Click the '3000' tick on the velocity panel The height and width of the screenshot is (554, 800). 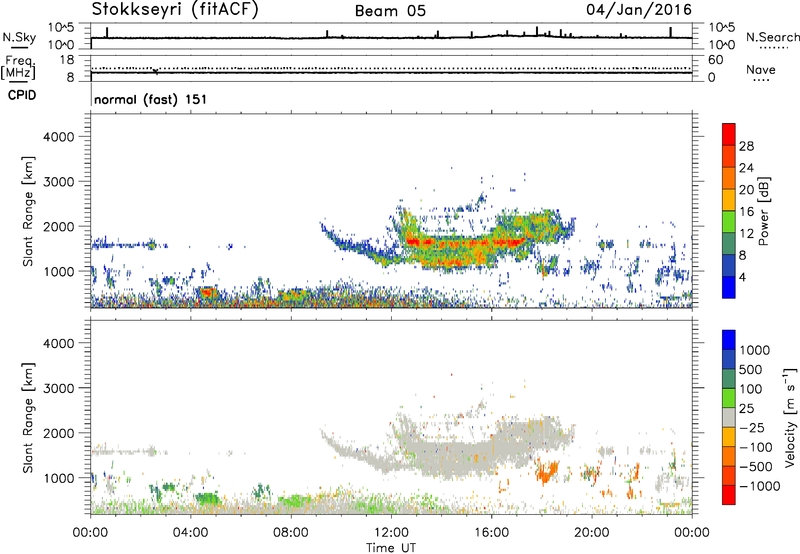[x=58, y=388]
